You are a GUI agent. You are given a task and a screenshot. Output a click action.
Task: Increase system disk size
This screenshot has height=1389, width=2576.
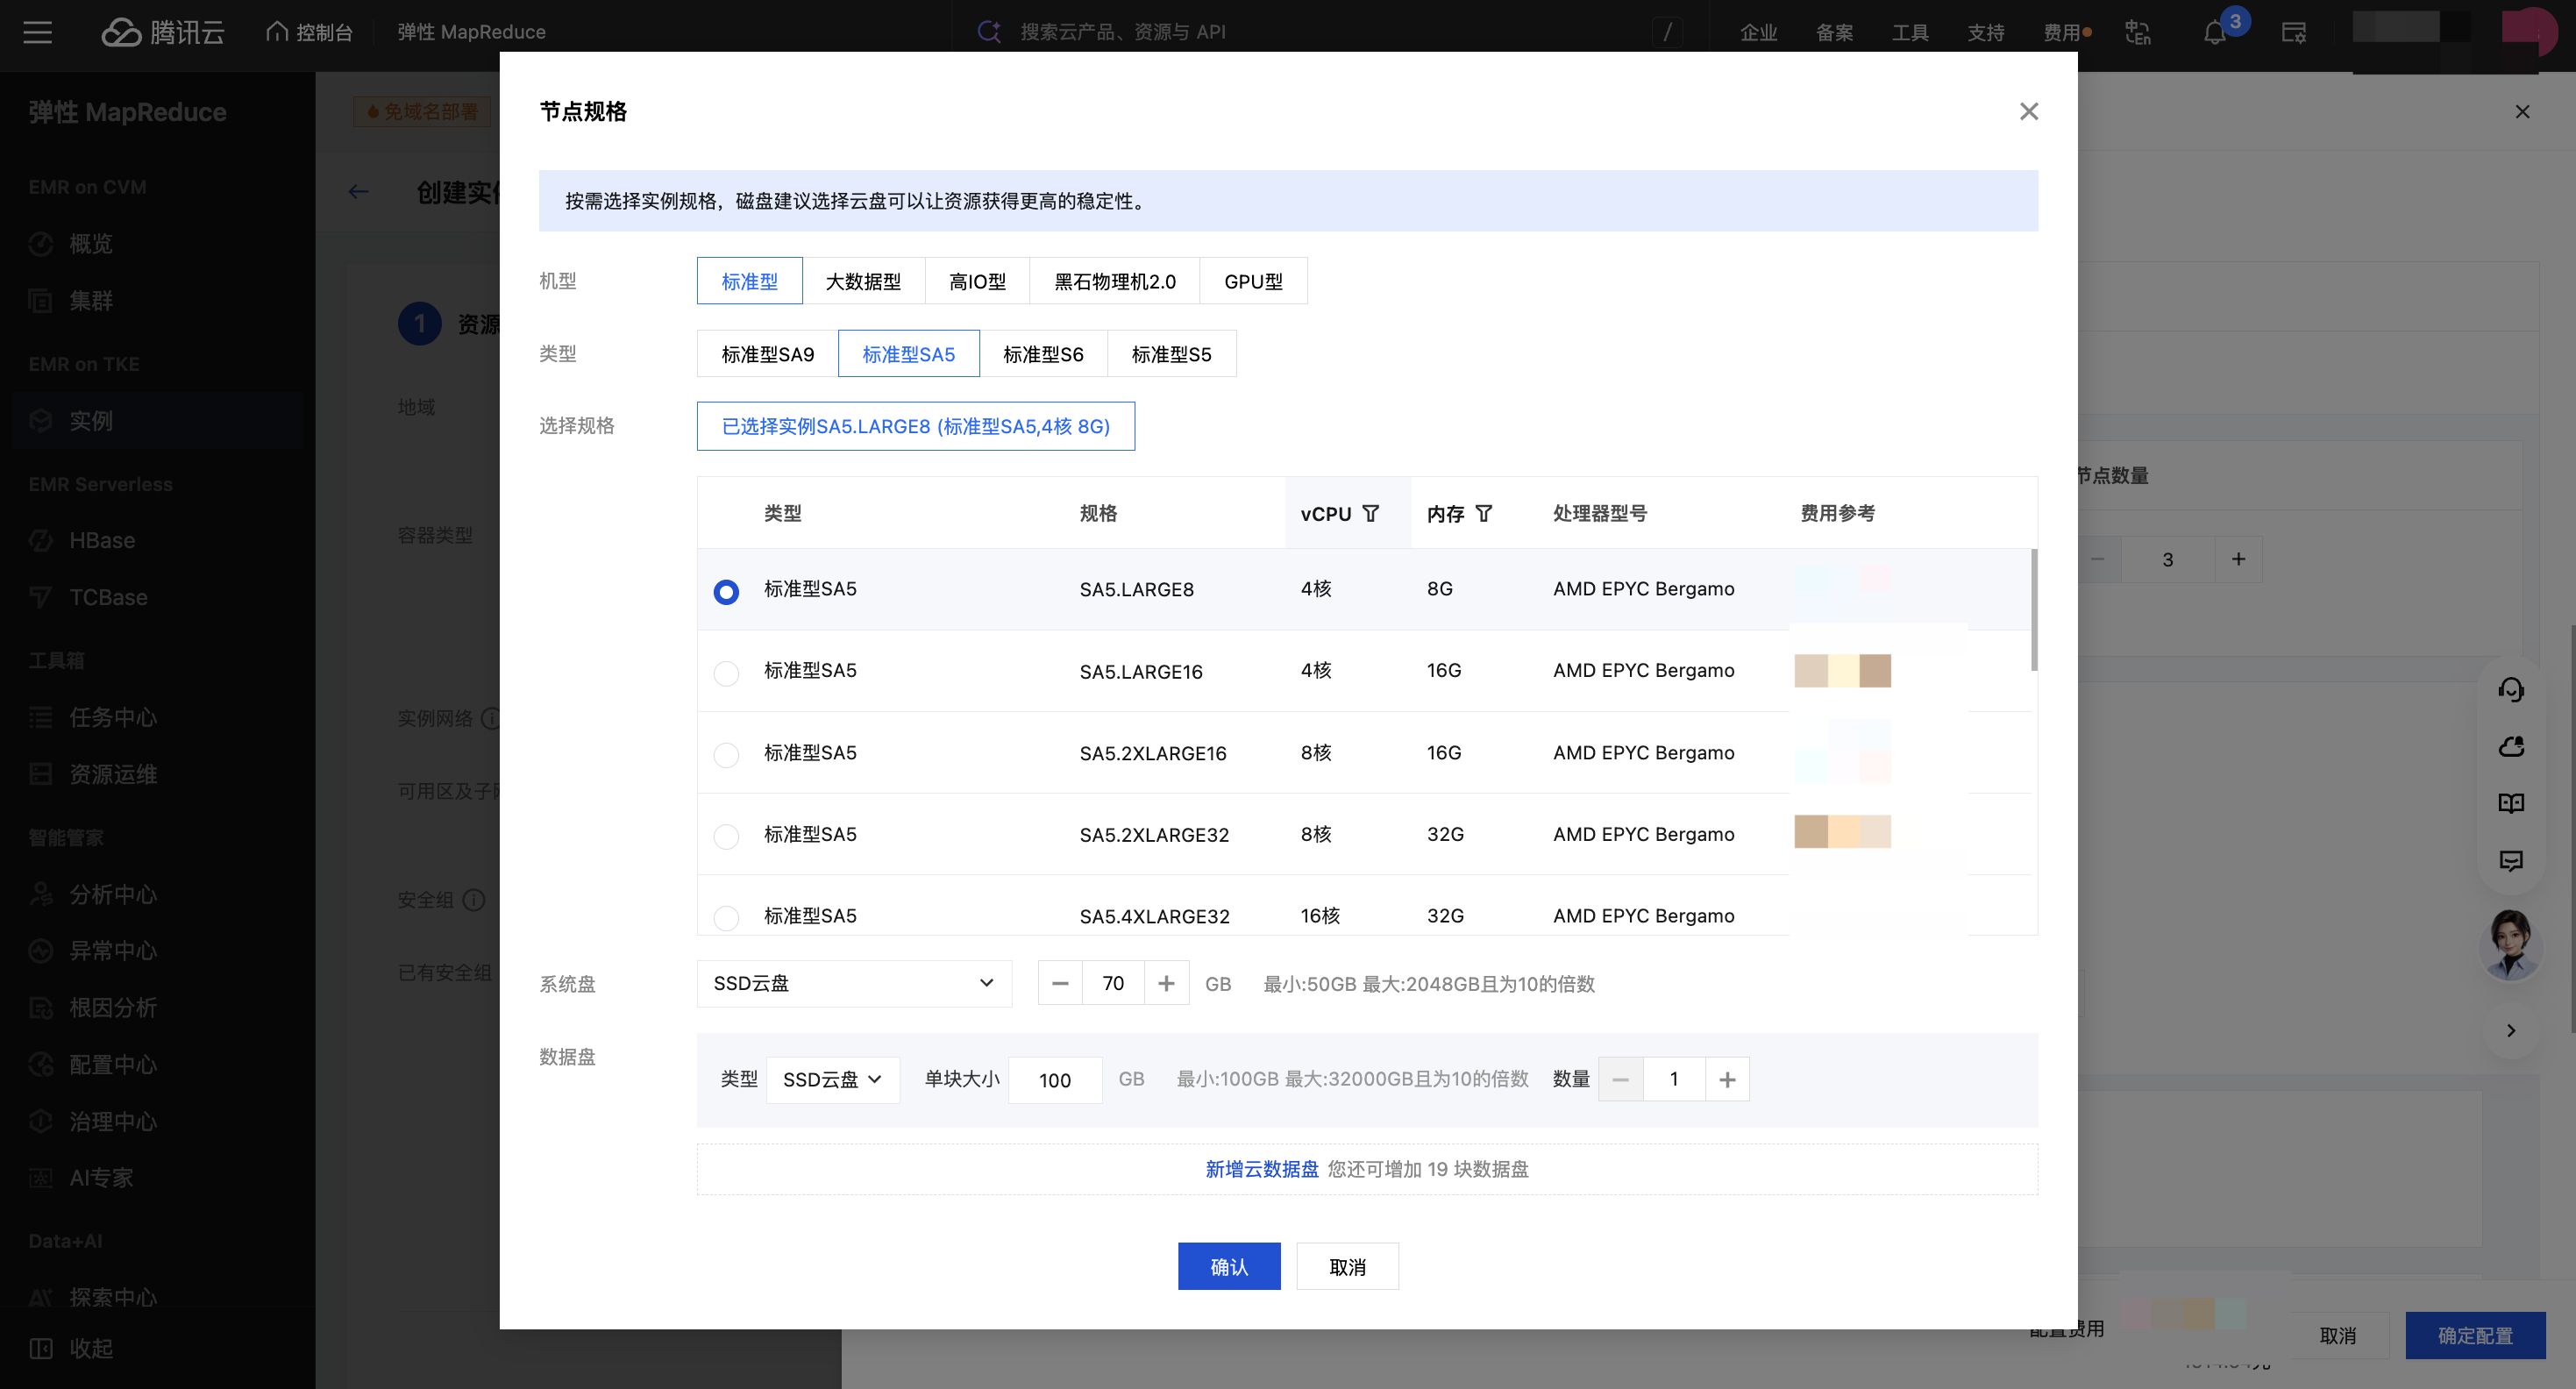click(x=1166, y=983)
